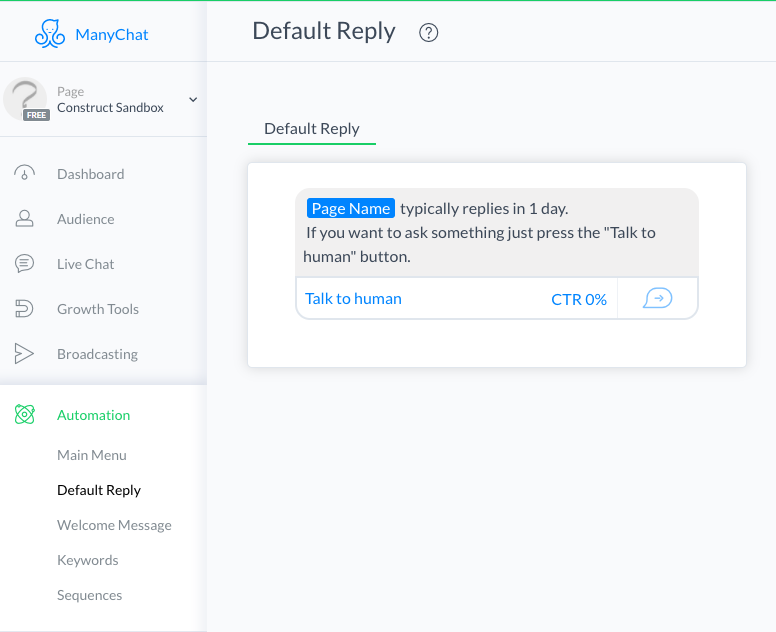
Task: Click the Live Chat bubble icon
Action: click(25, 264)
